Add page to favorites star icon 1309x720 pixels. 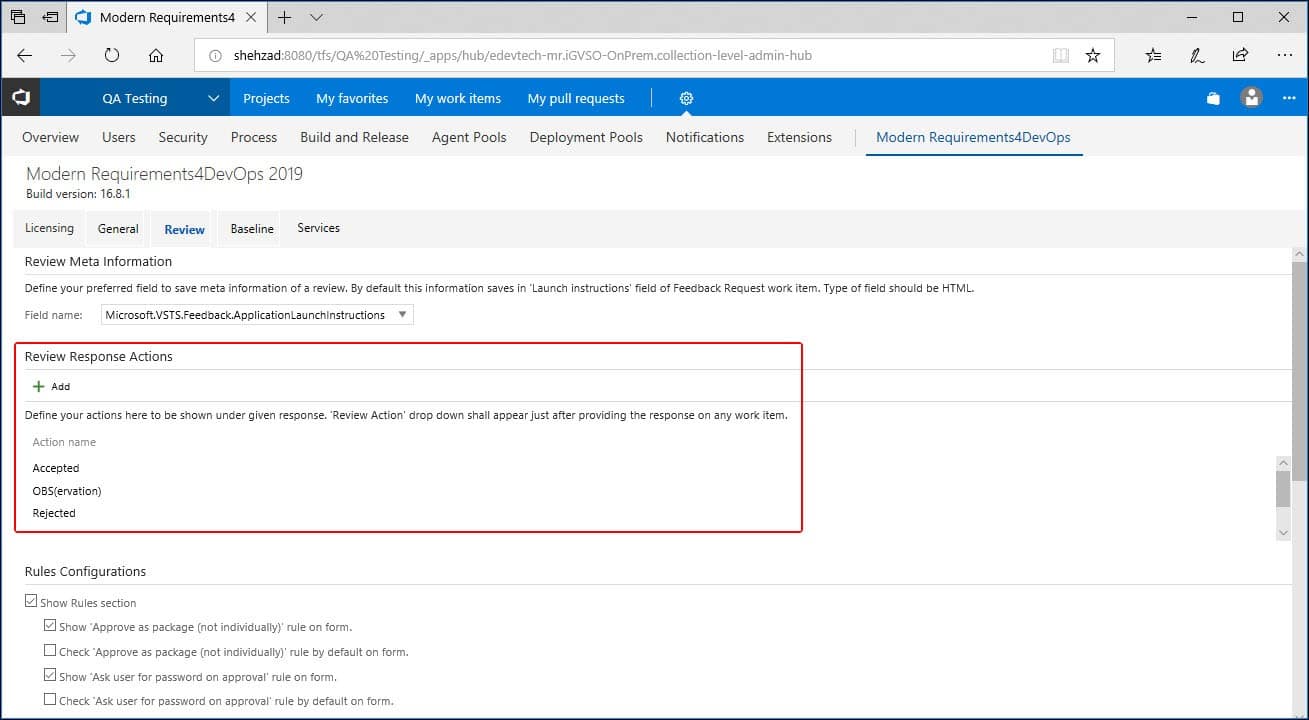[1093, 56]
